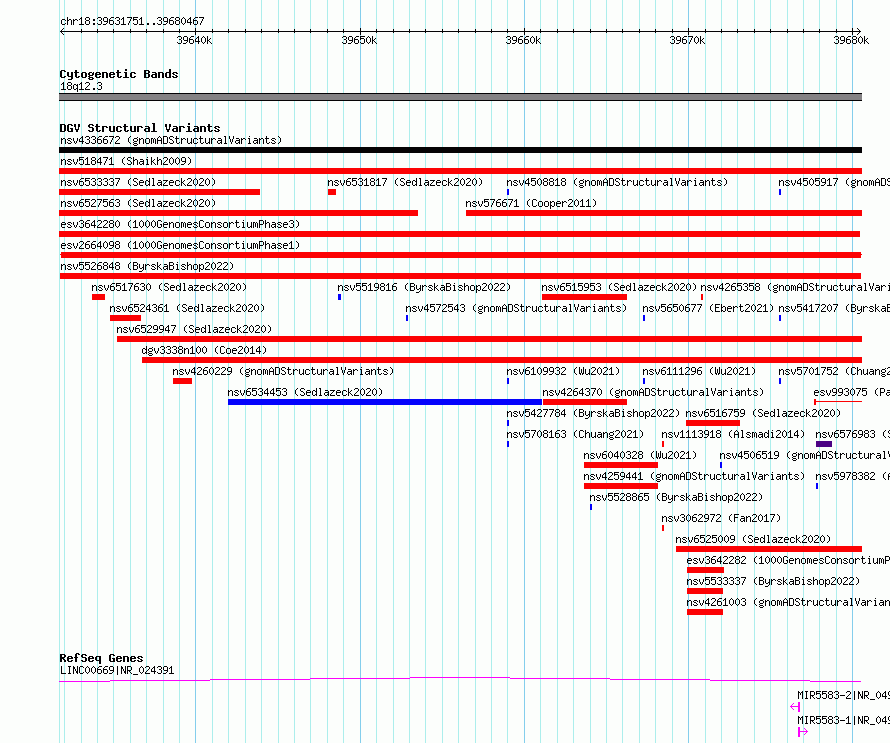Open nsv4508818 gnomADStructuralVariants entry
Image resolution: width=890 pixels, height=743 pixels.
[x=617, y=182]
